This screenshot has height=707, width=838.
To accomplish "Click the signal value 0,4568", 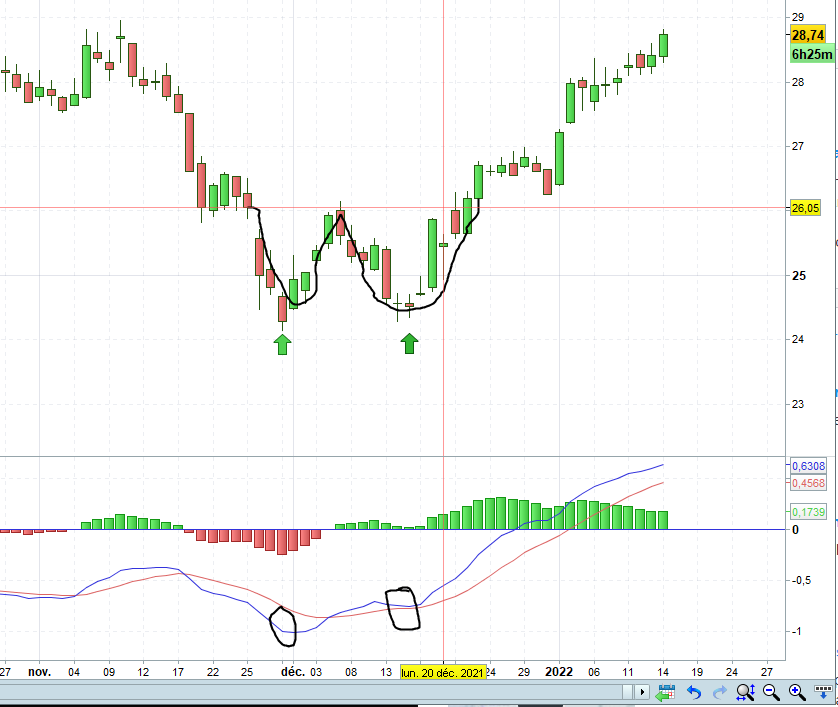I will click(x=808, y=483).
